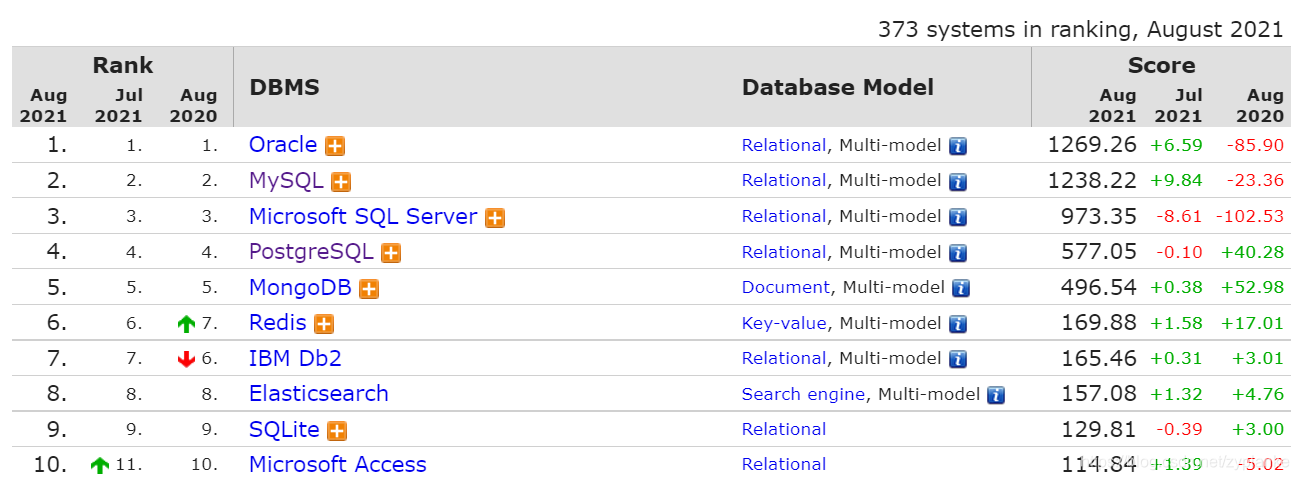Open the Oracle DBMS link
The width and height of the screenshot is (1299, 480).
pyautogui.click(x=283, y=144)
